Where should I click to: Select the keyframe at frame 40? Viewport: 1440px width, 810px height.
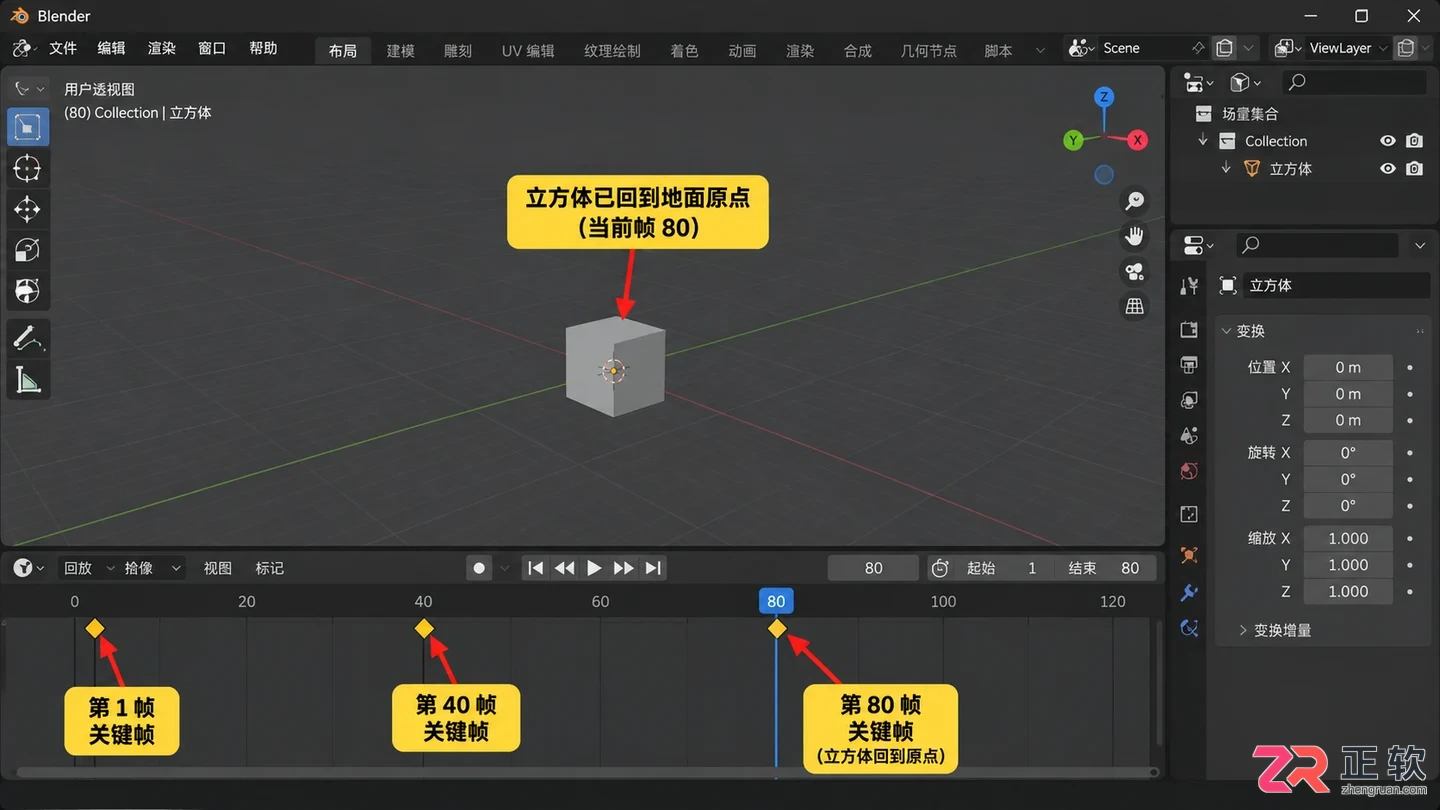click(424, 628)
